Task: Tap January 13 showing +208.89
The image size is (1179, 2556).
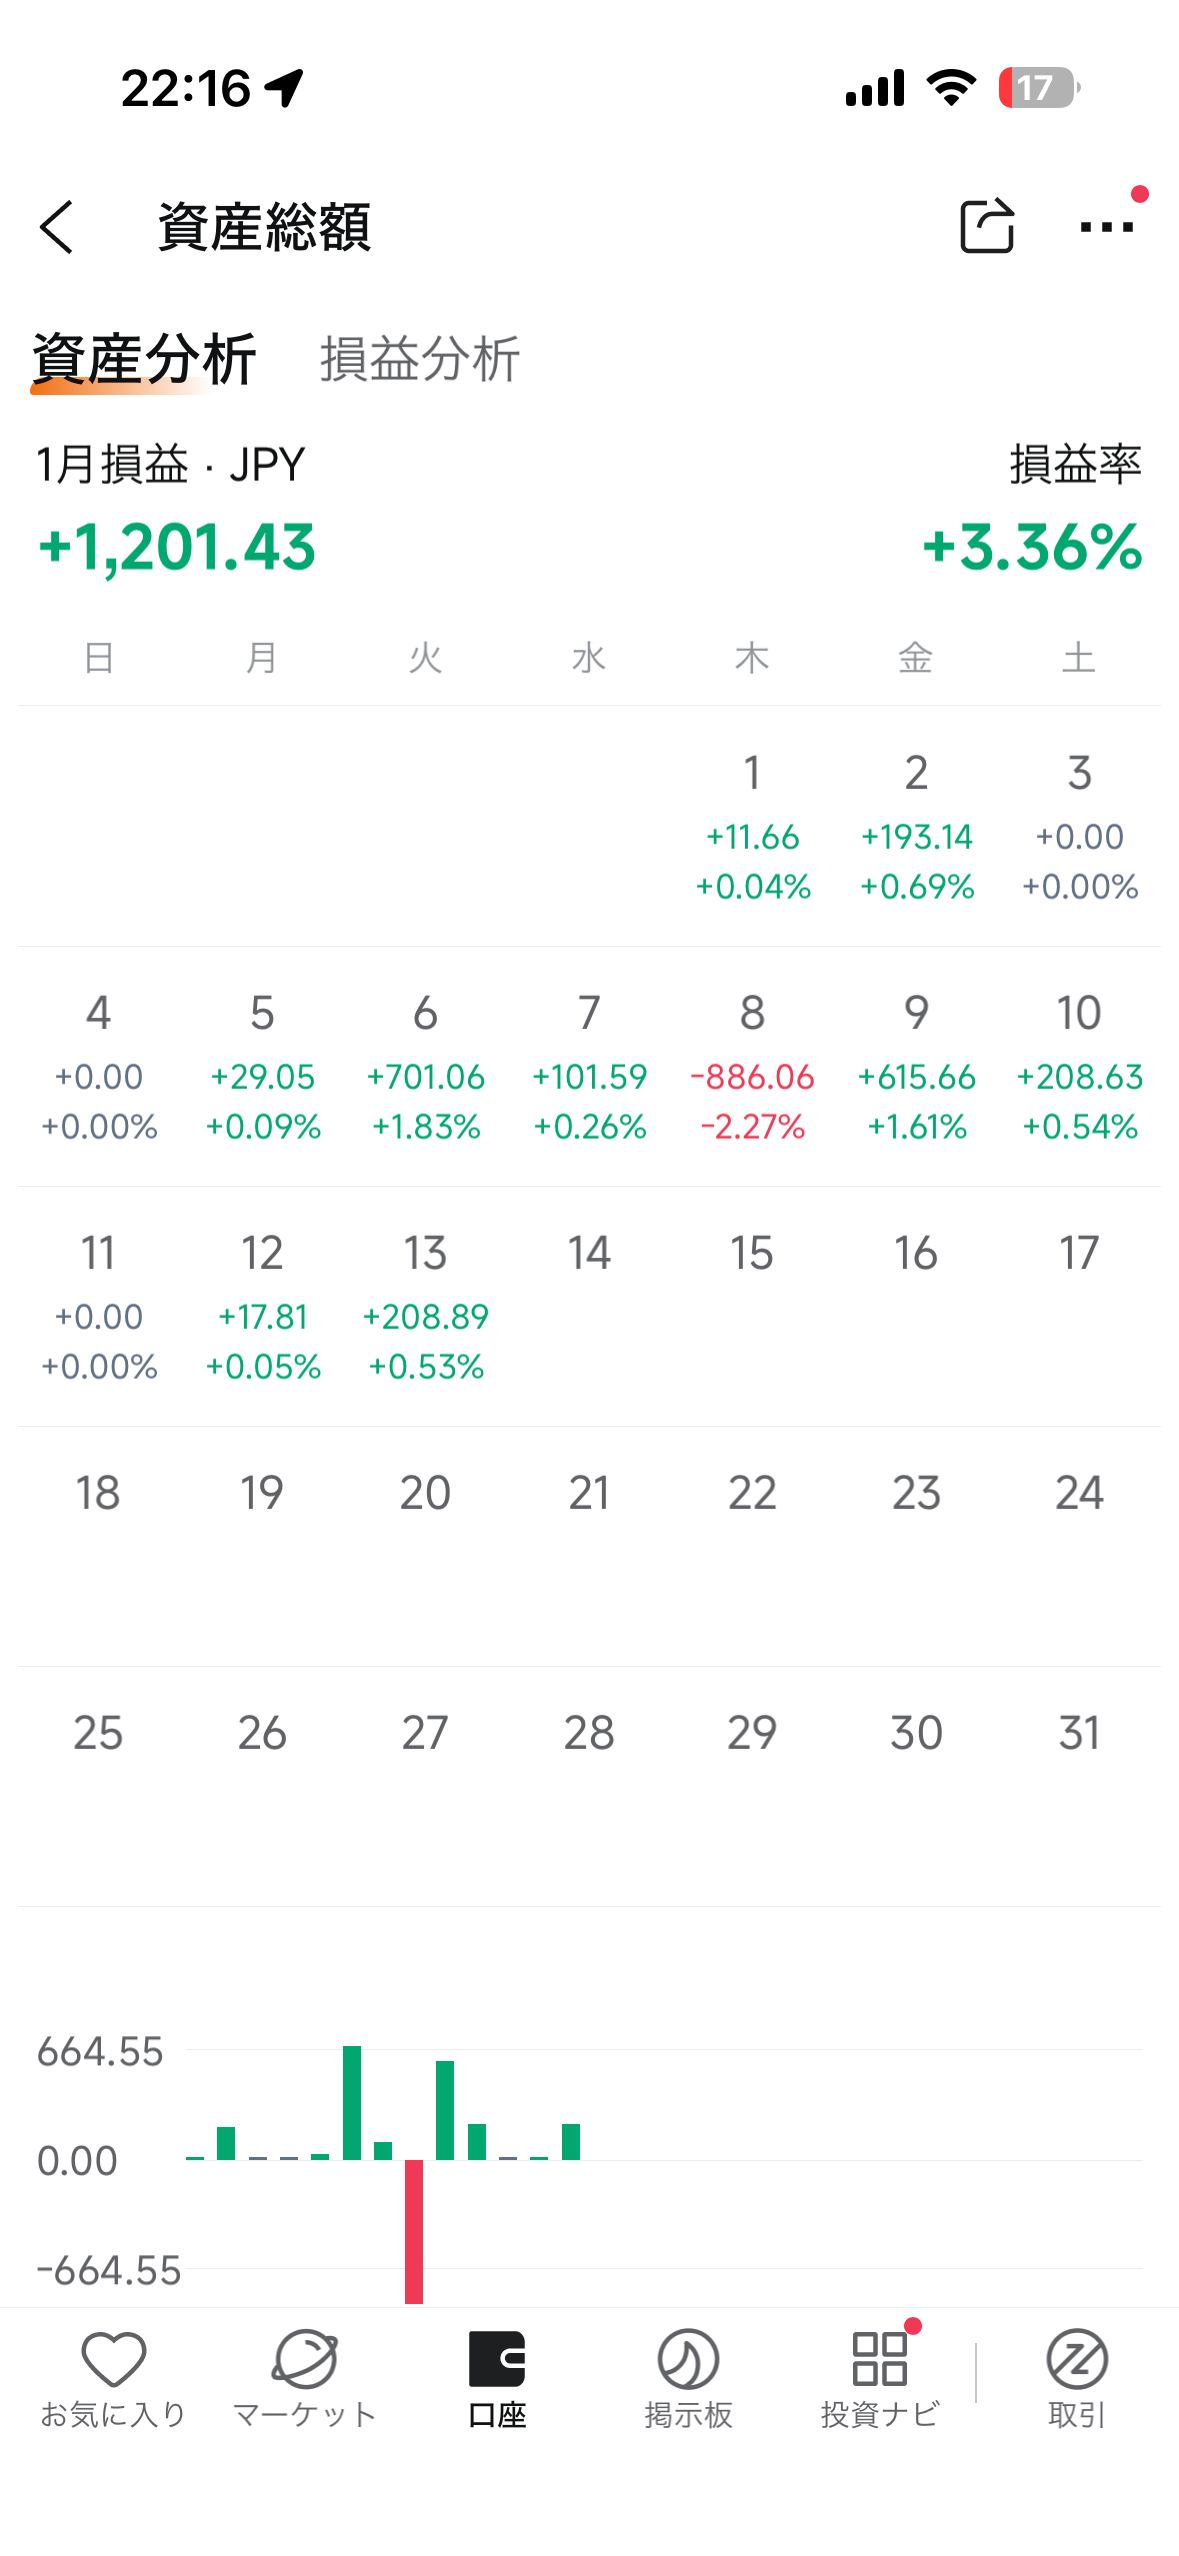Action: click(x=425, y=1306)
